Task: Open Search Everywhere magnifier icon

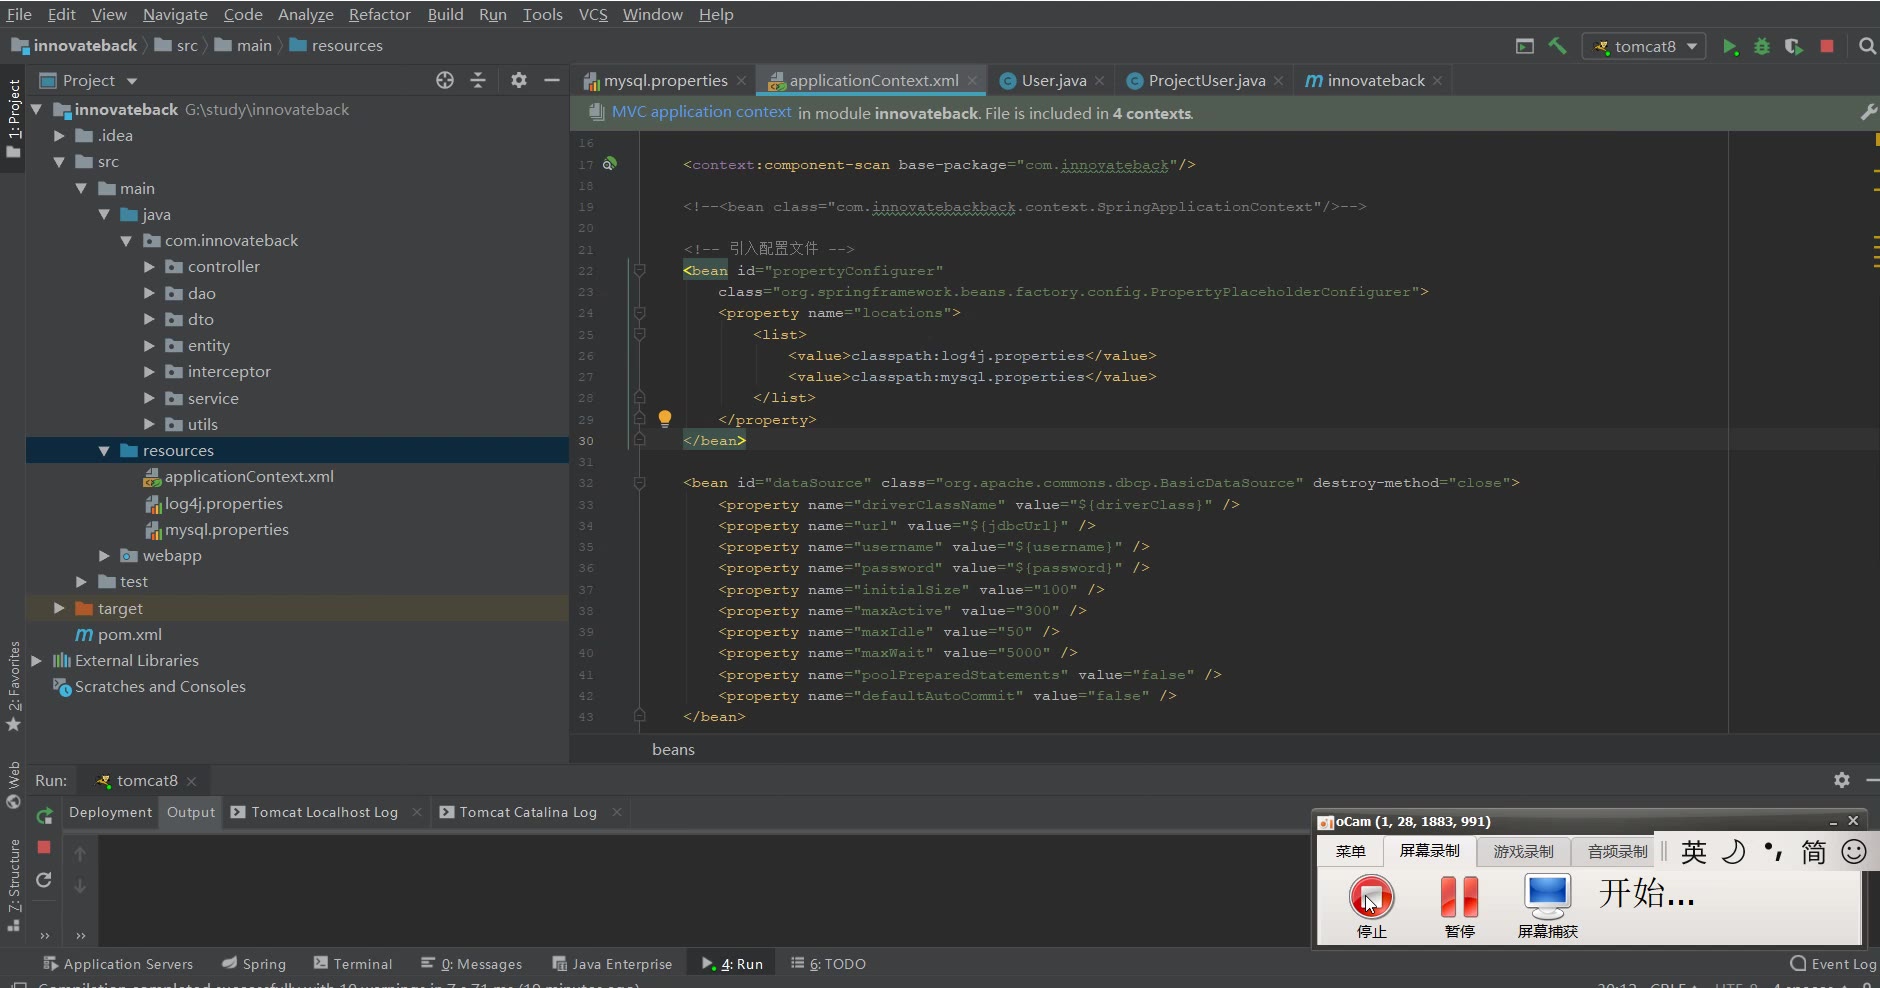Action: click(x=1866, y=46)
